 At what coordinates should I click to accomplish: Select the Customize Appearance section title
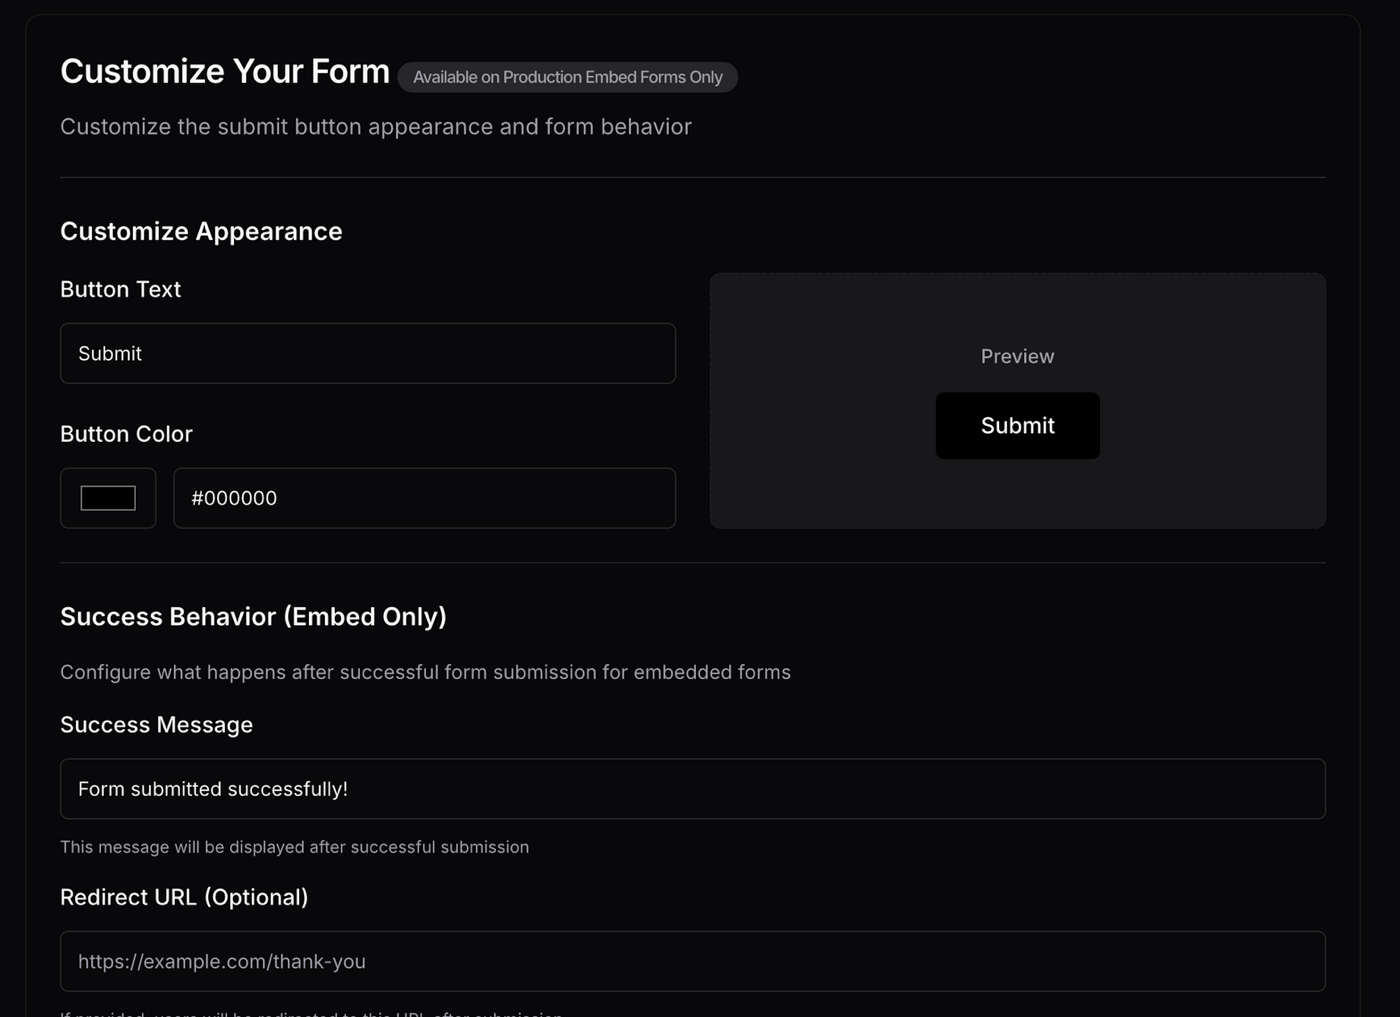click(201, 231)
